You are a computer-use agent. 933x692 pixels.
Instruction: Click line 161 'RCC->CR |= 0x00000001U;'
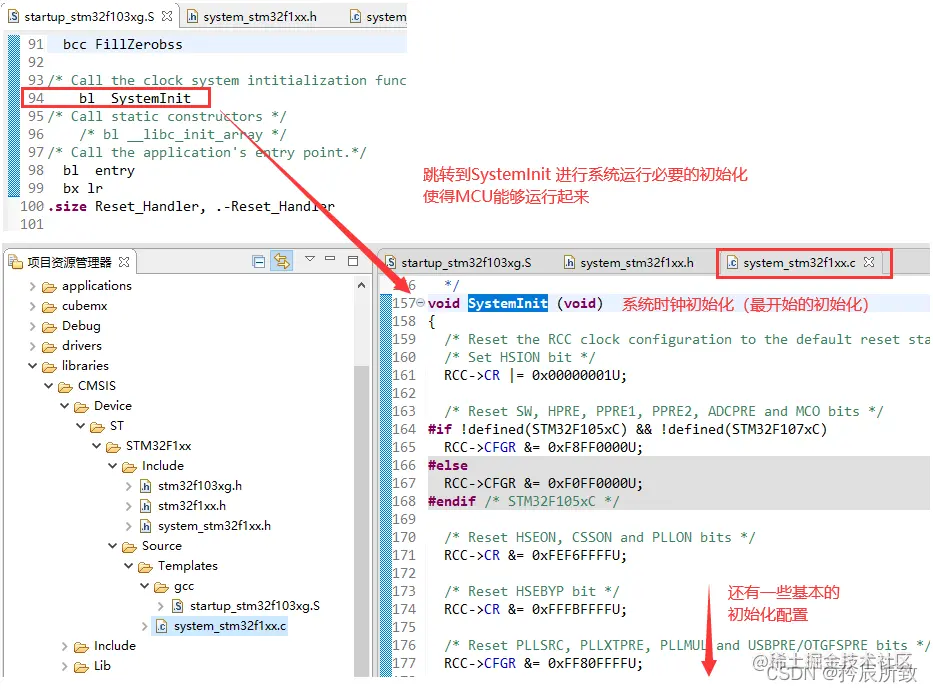click(535, 375)
